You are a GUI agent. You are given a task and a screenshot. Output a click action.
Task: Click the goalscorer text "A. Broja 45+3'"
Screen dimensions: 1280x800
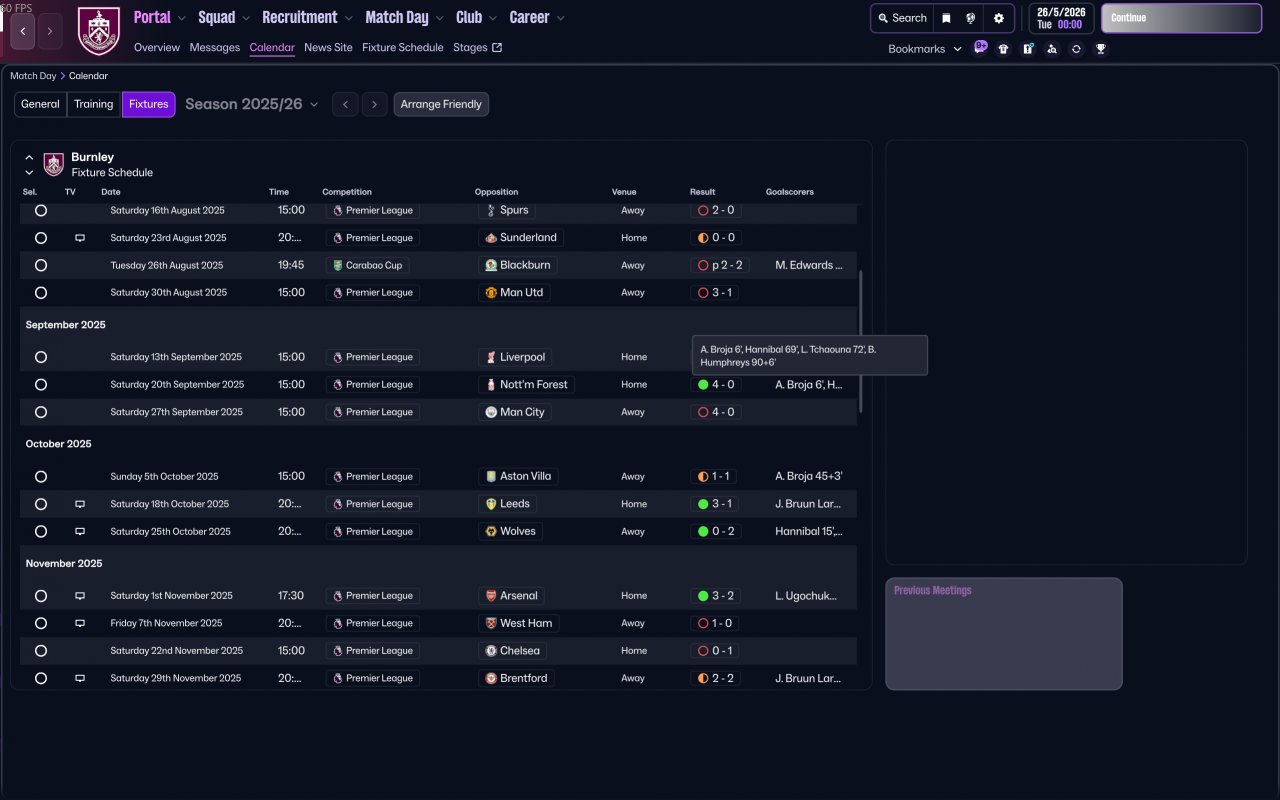[x=809, y=477]
